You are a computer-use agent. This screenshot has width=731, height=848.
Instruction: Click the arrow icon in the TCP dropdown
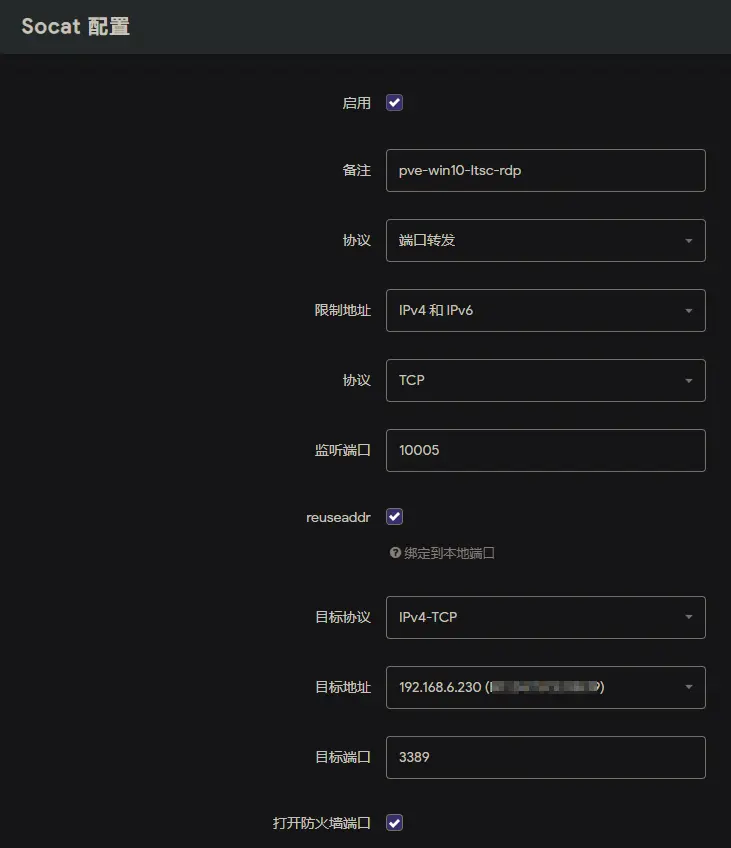pos(688,381)
